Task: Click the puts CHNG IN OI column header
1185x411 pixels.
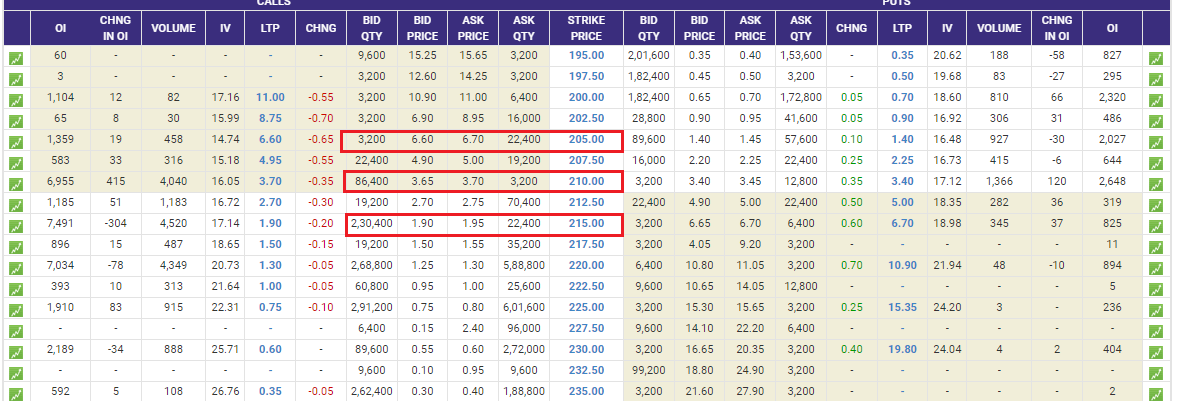Action: click(x=1057, y=28)
